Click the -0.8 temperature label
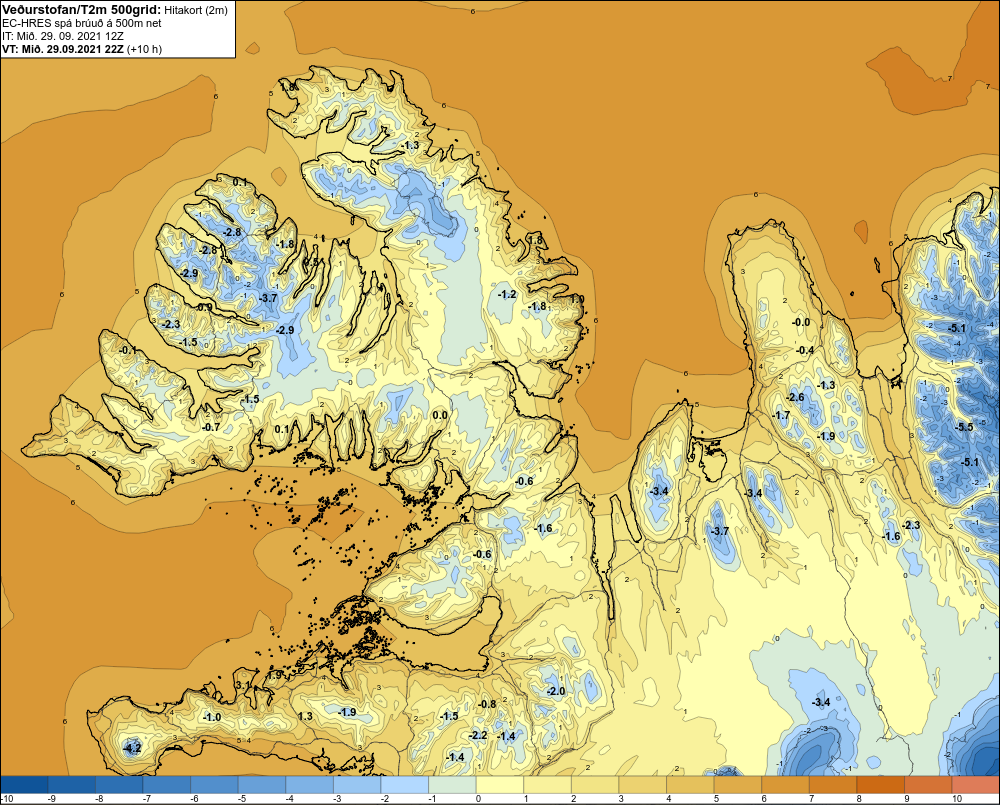This screenshot has height=805, width=1000. tap(487, 704)
